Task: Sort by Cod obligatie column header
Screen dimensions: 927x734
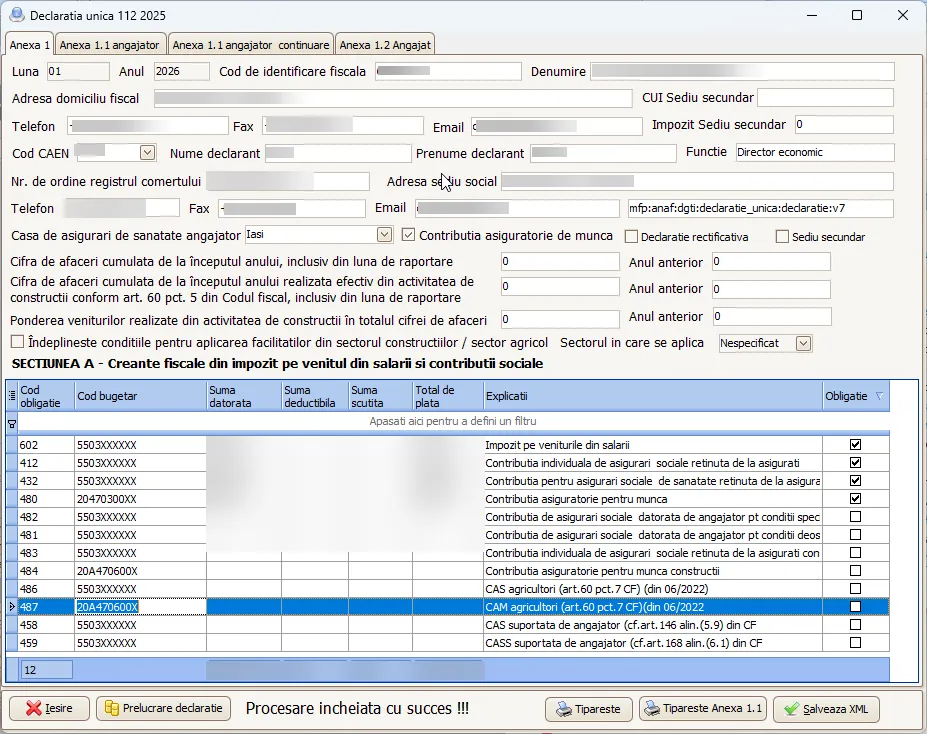Action: coord(46,396)
